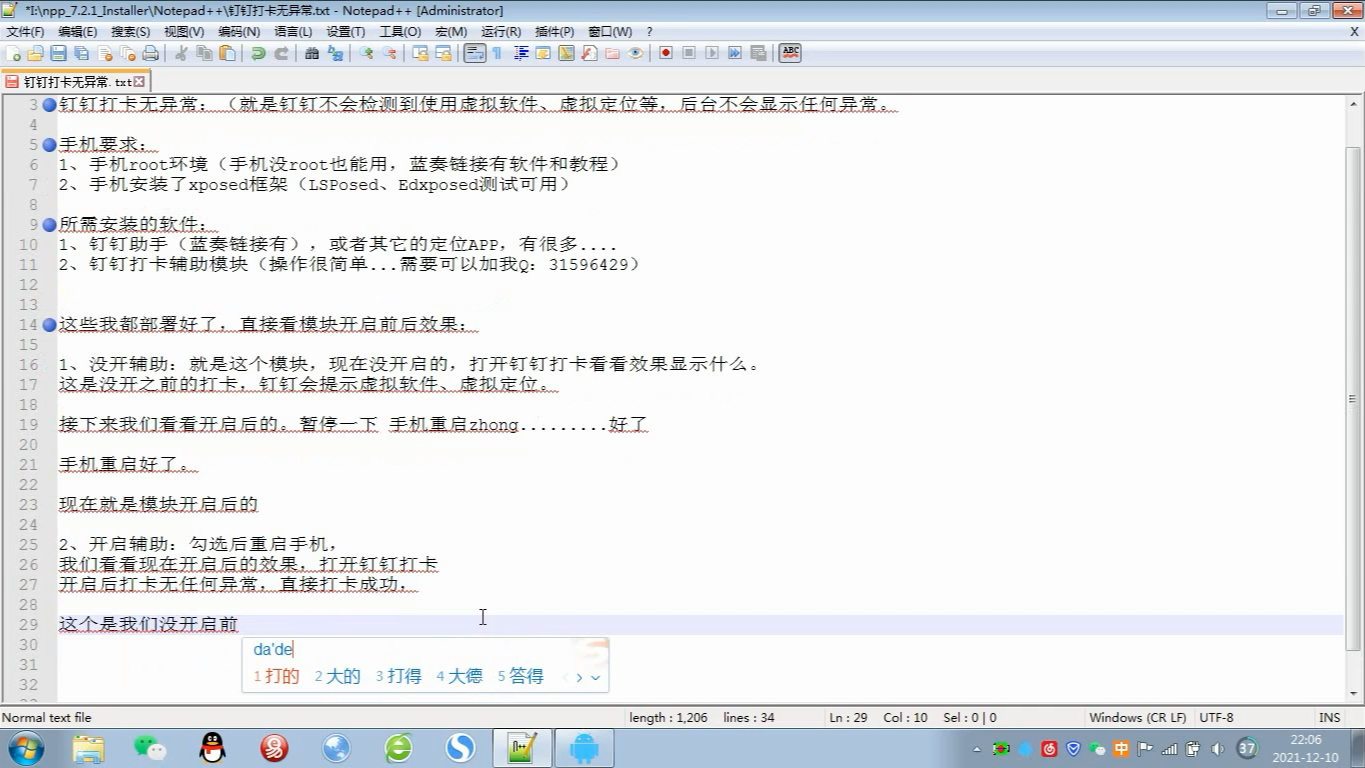The height and width of the screenshot is (768, 1365).
Task: Choose IME candidate 5 答得
Action: coord(521,677)
